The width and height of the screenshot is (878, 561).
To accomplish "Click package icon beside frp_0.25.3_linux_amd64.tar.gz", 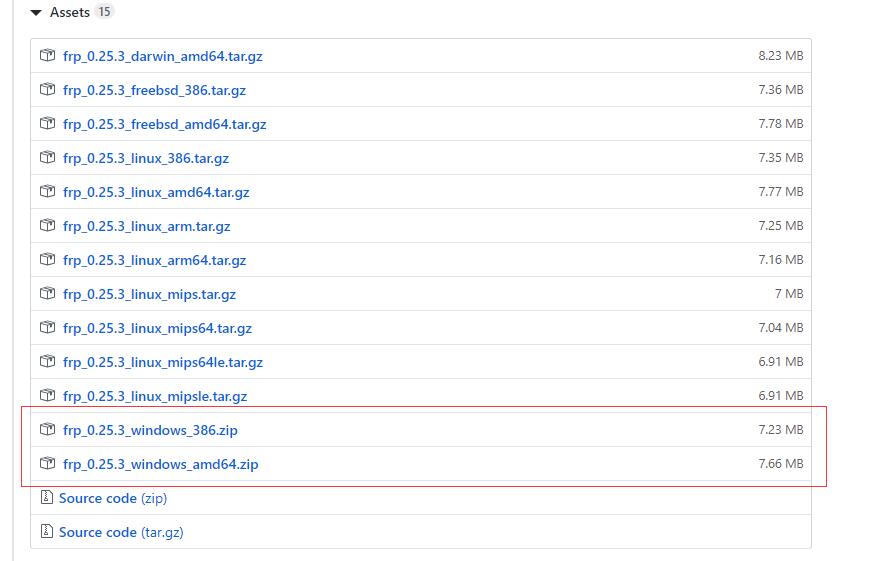I will pyautogui.click(x=47, y=192).
